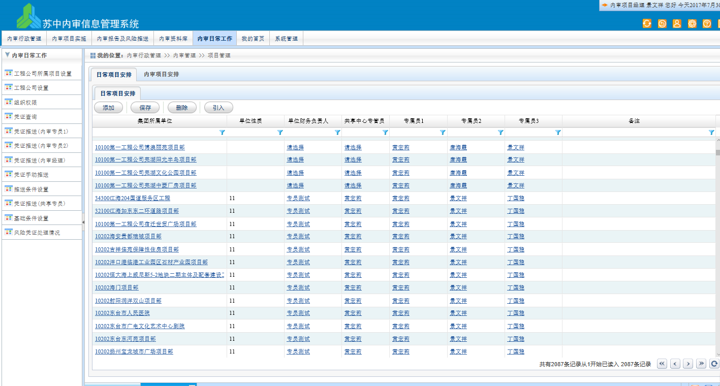This screenshot has height=386, width=720.
Task: Open 凭证查询 via its sidebar icon
Action: 8,117
